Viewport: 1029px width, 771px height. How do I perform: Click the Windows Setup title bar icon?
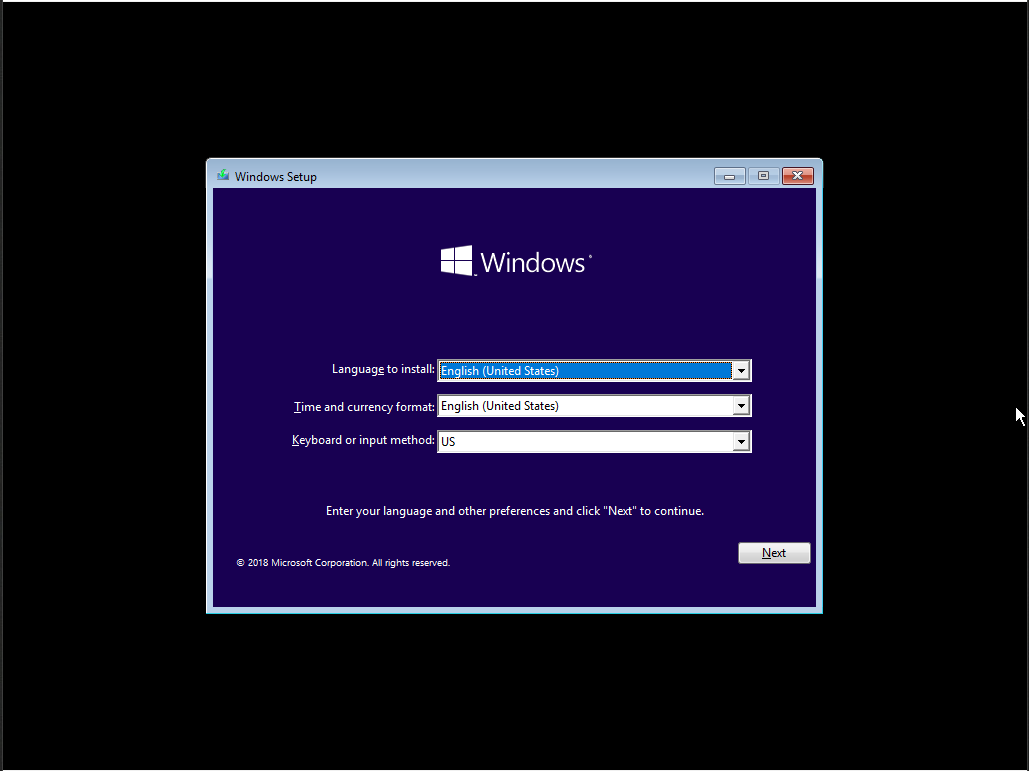pyautogui.click(x=223, y=176)
